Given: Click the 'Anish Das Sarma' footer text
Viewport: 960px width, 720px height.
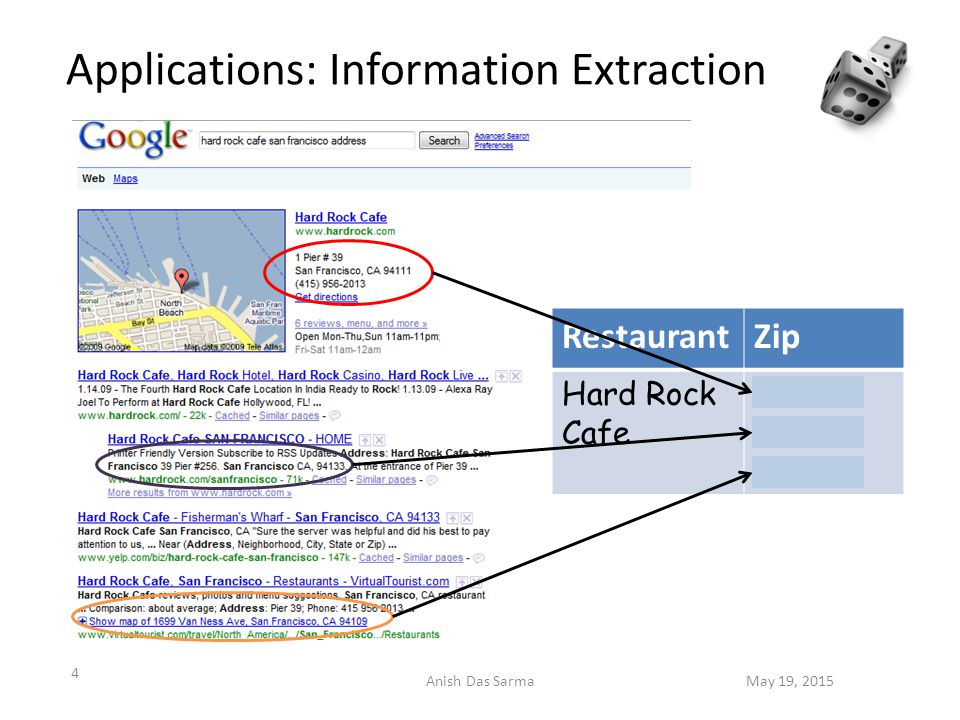Looking at the screenshot, I should tap(480, 681).
